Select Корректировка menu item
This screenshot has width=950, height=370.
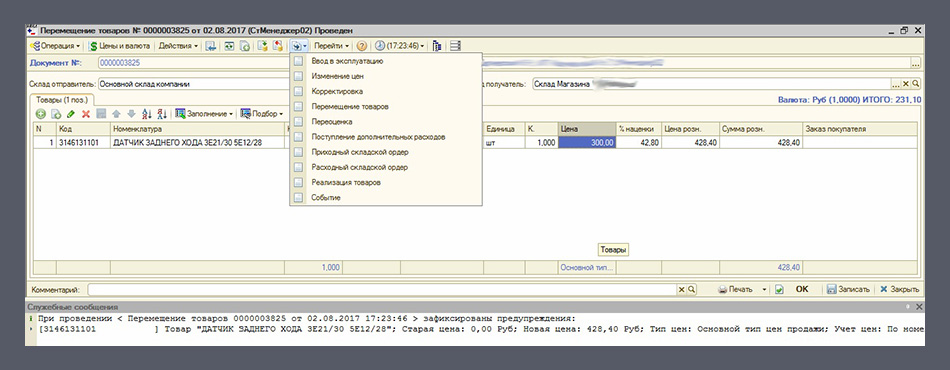(386, 91)
